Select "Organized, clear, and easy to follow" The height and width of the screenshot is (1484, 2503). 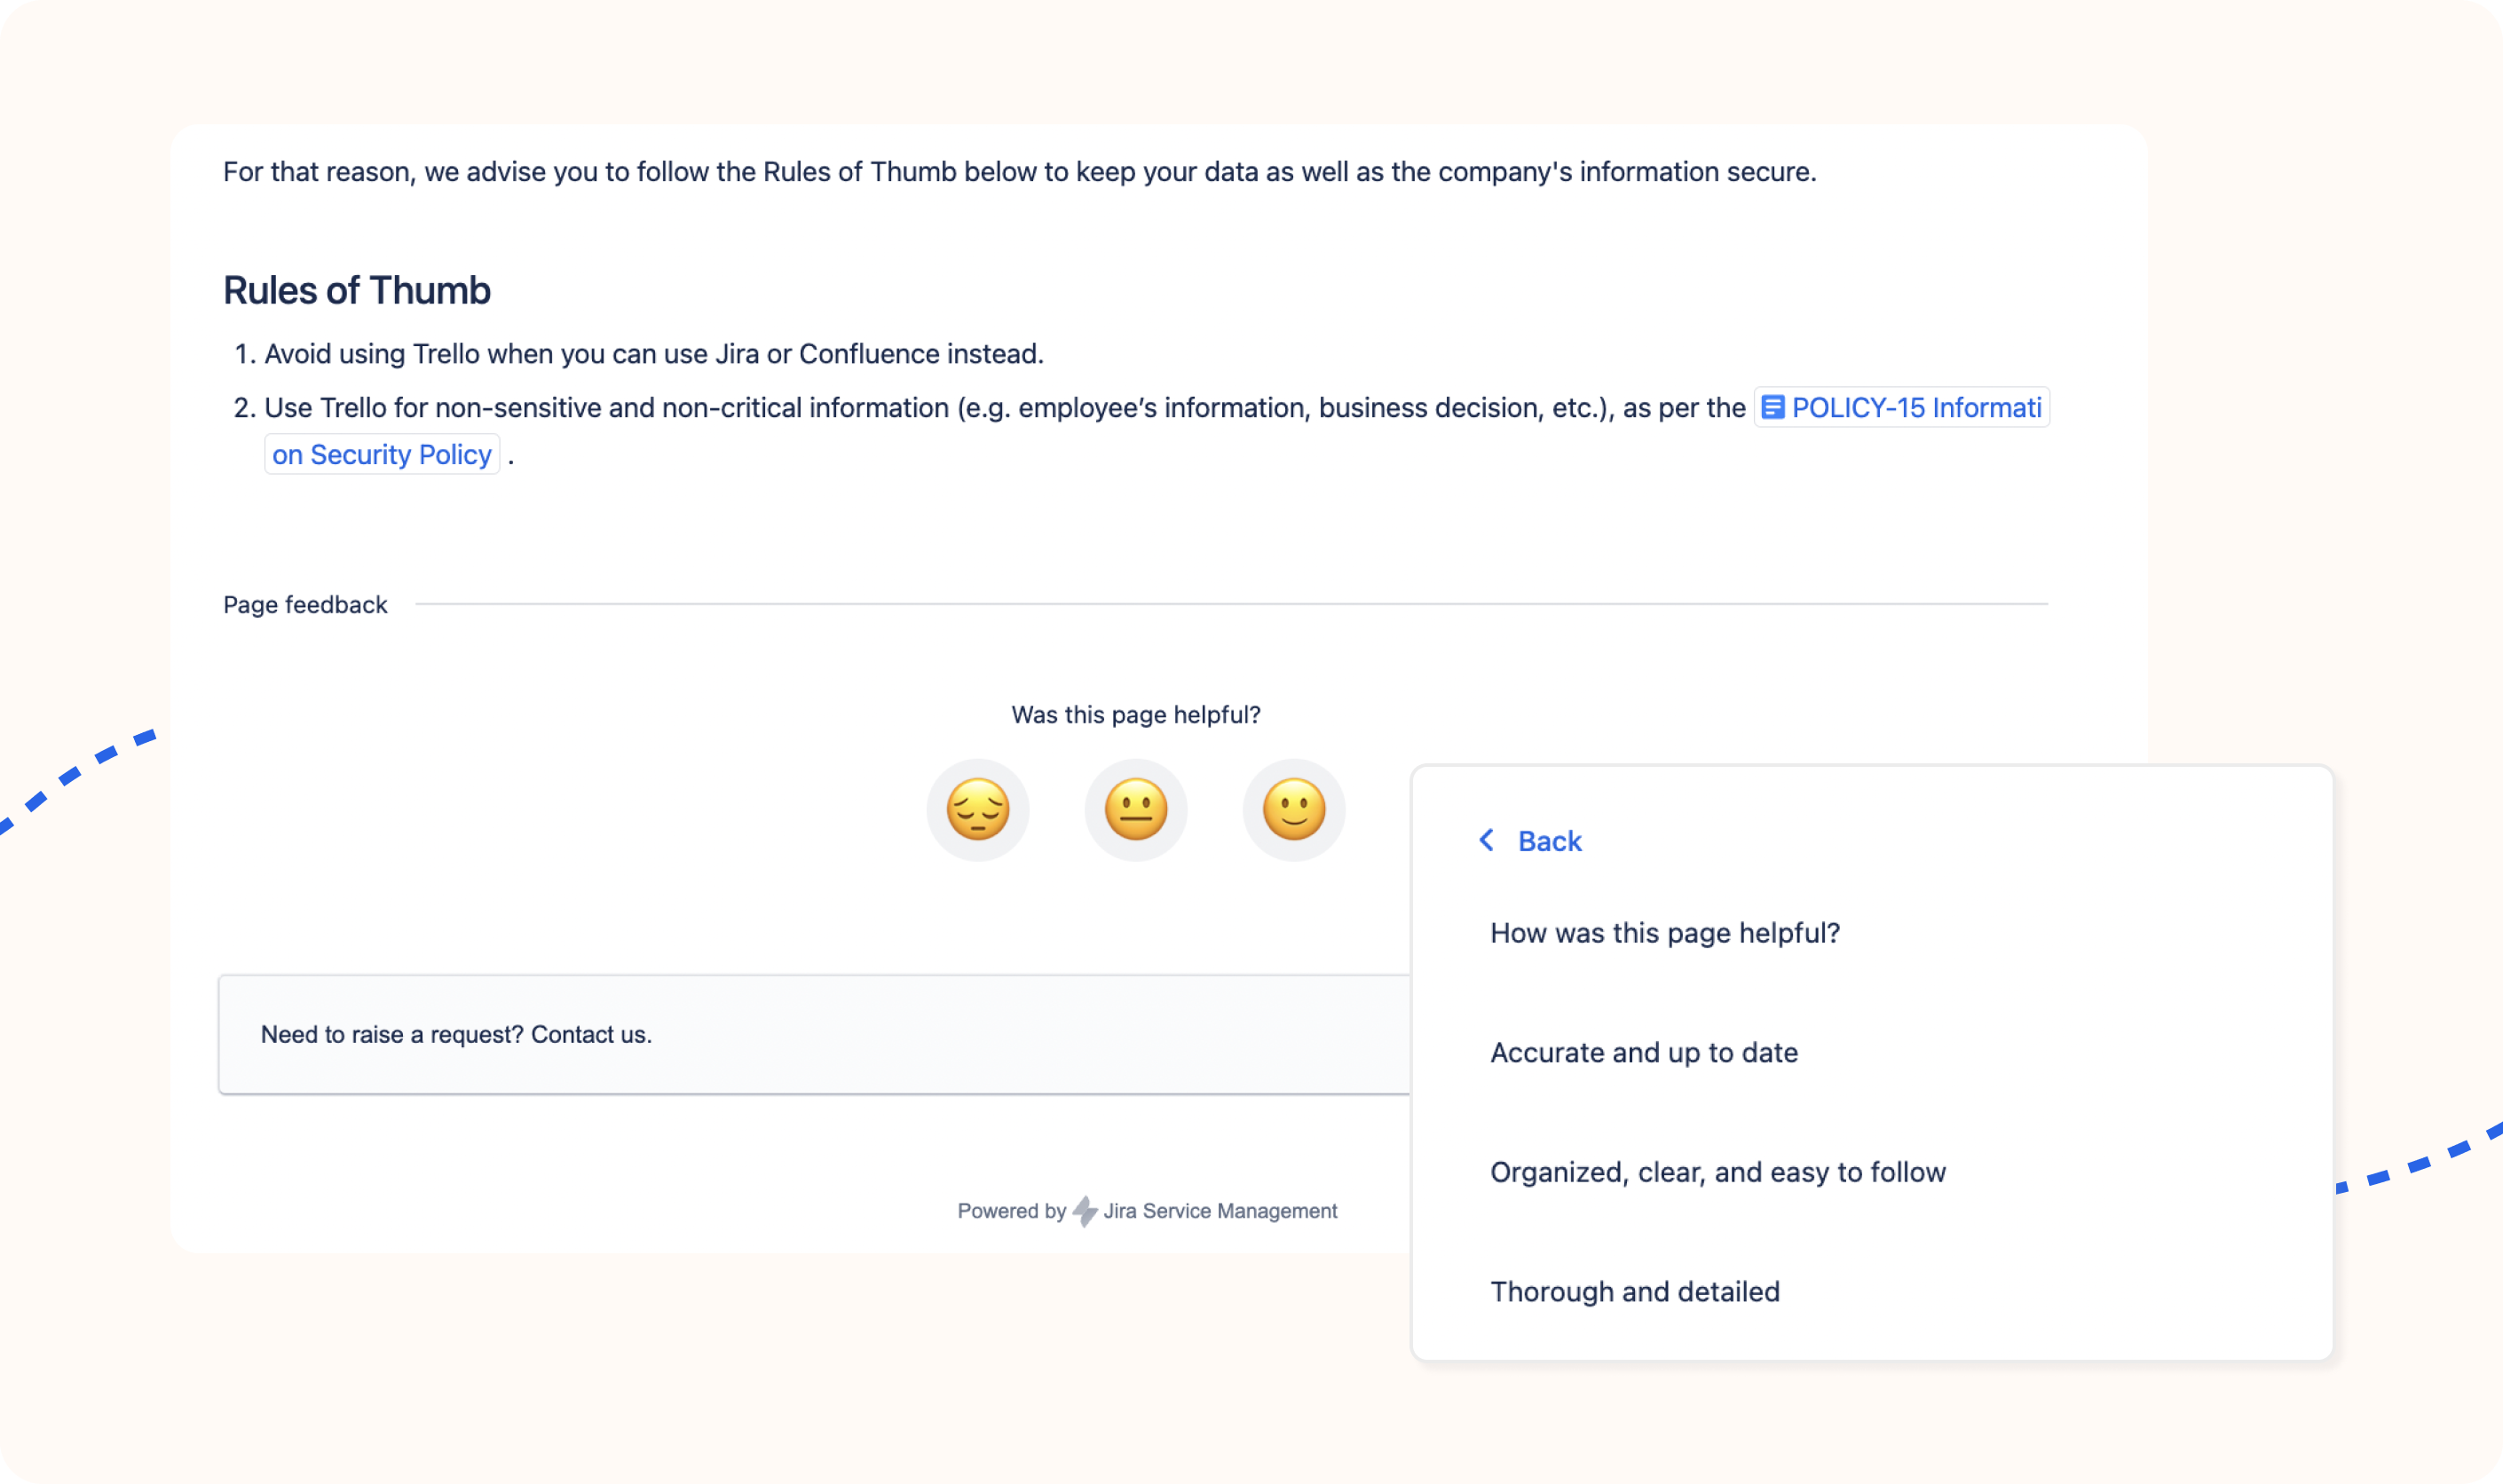click(1718, 1171)
